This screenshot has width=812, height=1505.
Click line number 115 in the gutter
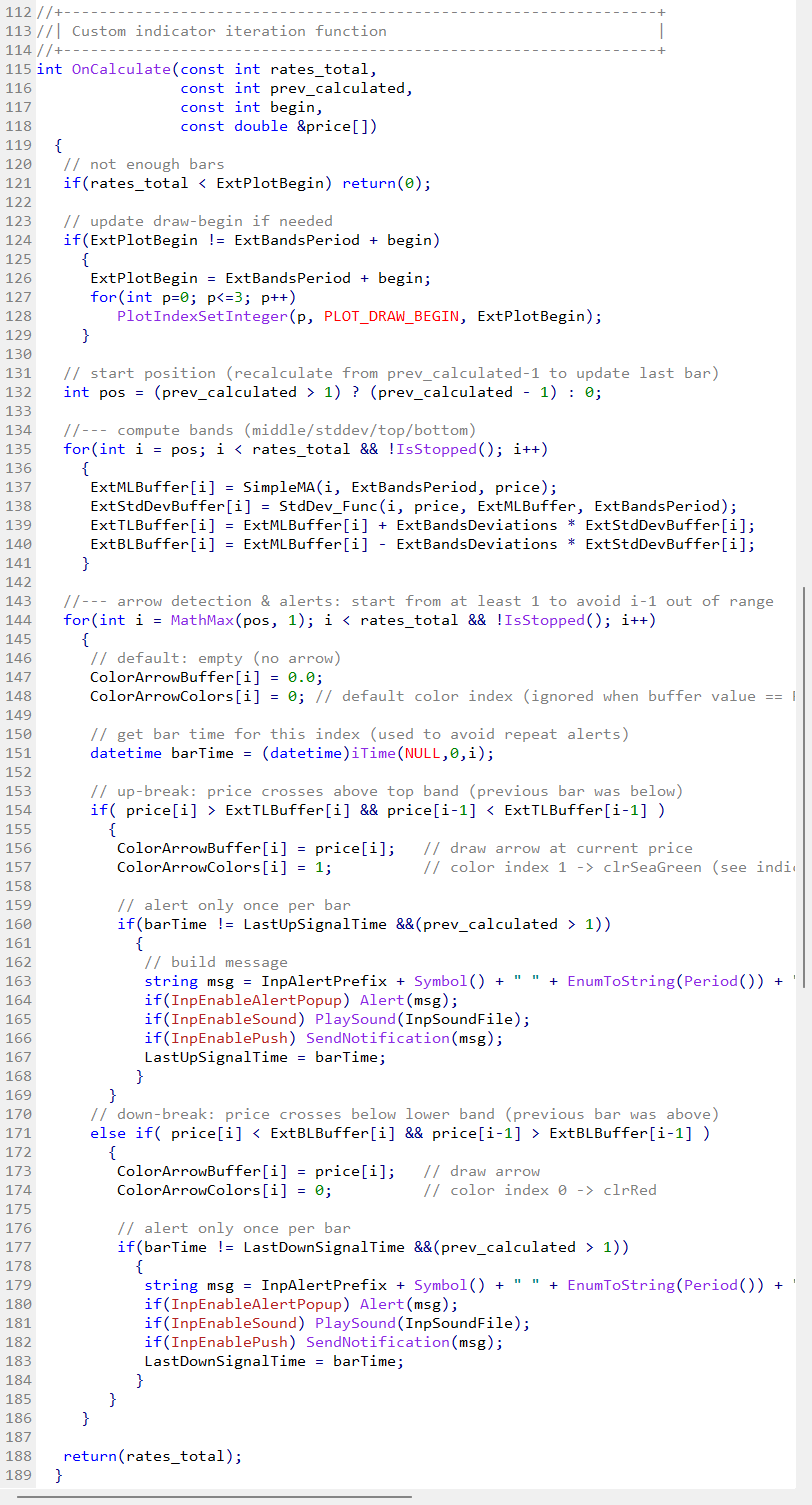pyautogui.click(x=18, y=69)
